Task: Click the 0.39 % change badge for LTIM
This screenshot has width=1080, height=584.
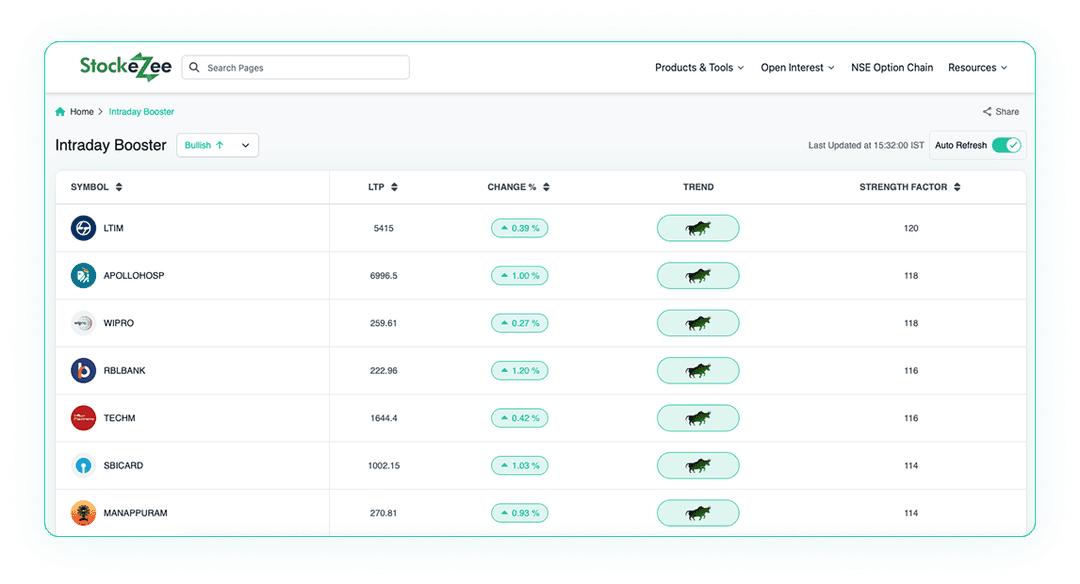Action: click(x=519, y=228)
